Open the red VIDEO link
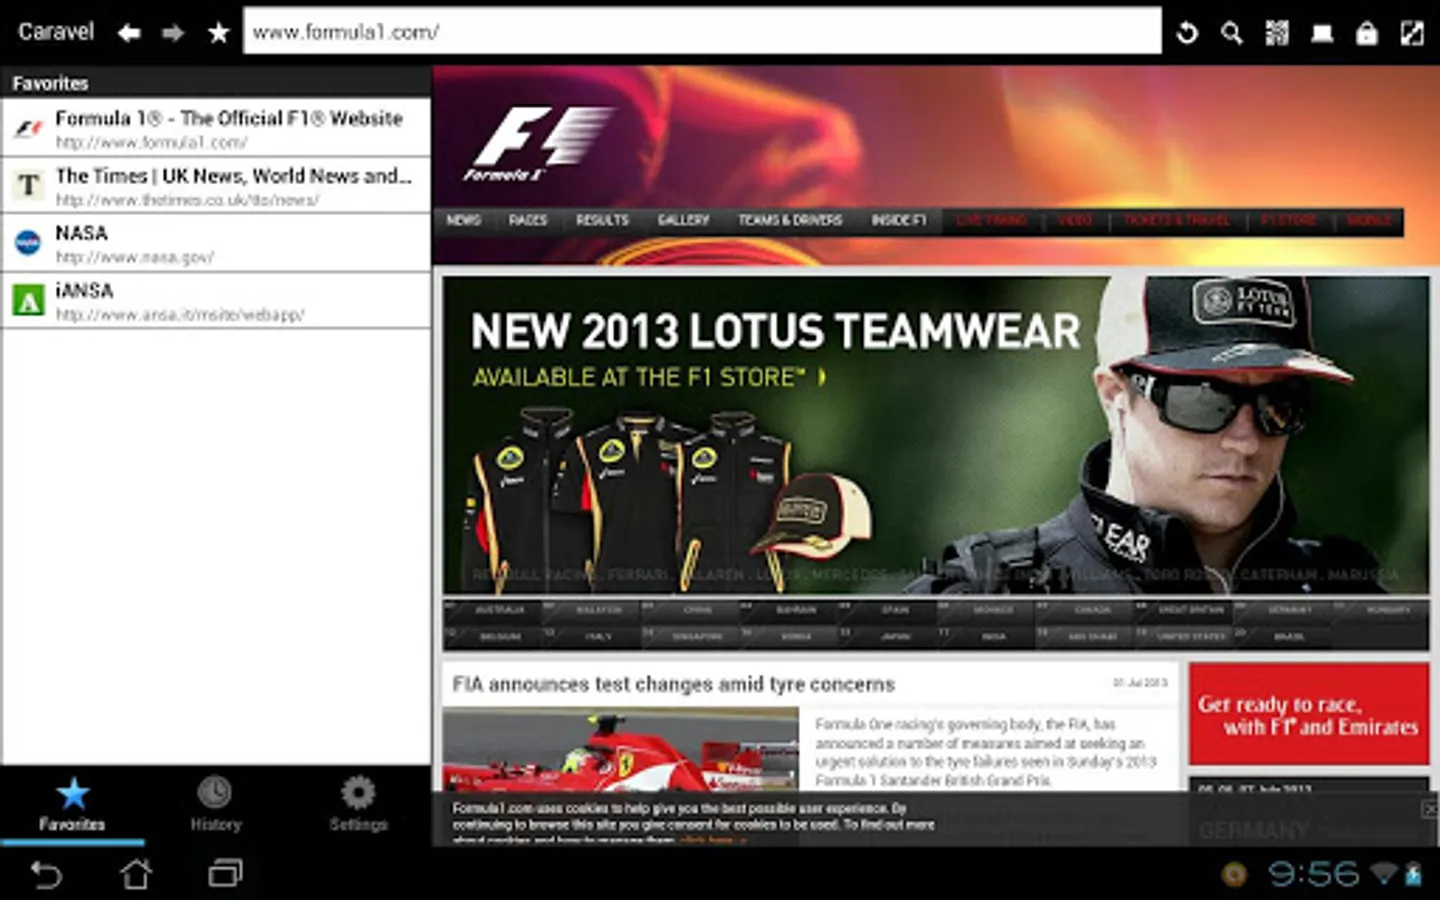The image size is (1440, 900). (1075, 220)
